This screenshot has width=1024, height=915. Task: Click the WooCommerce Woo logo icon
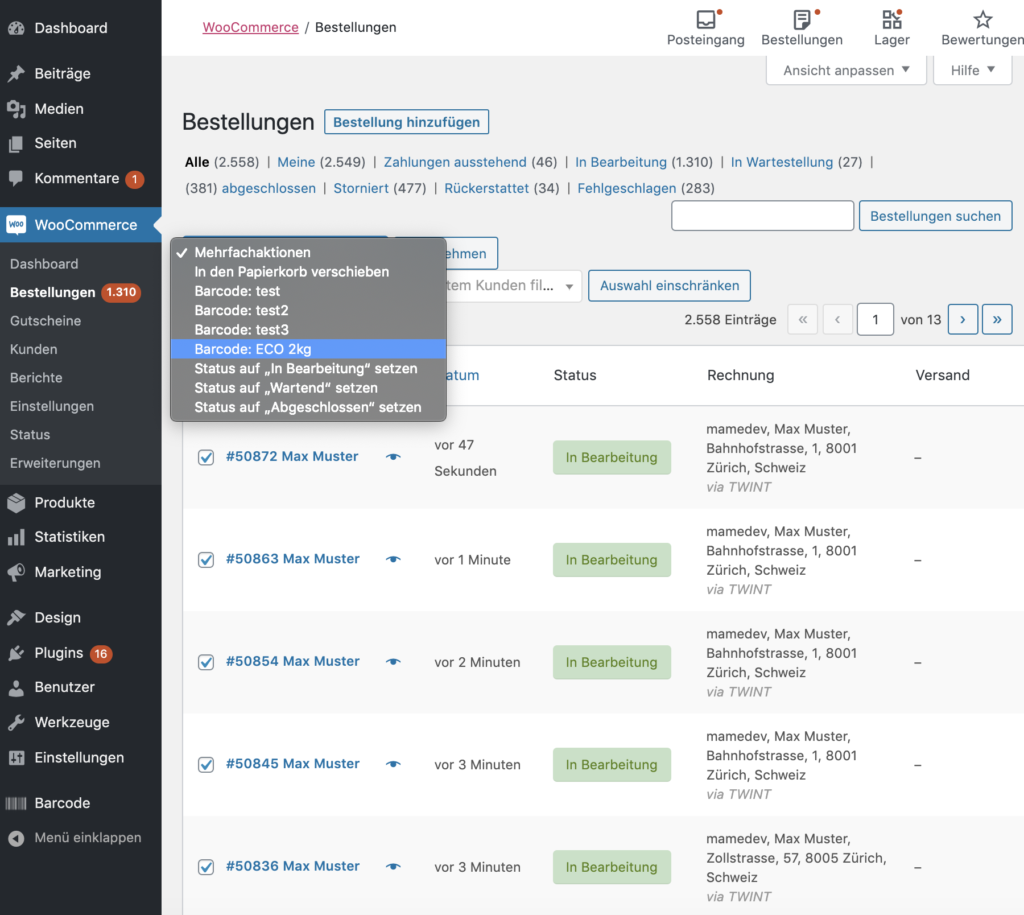(16, 225)
